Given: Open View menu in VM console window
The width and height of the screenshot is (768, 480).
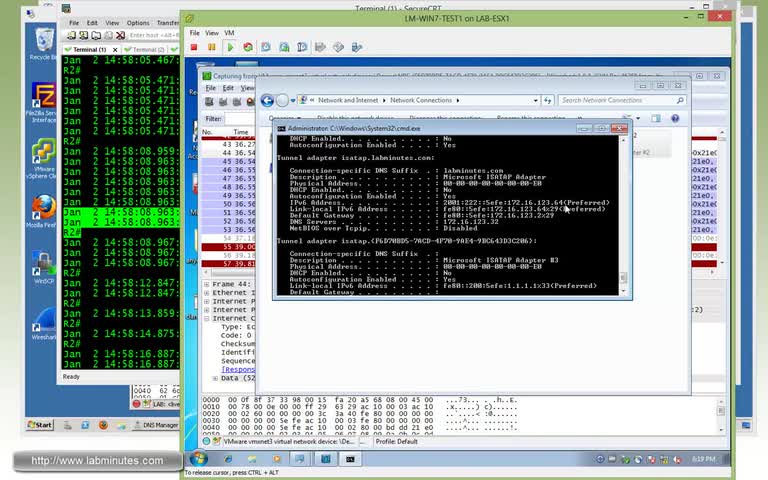Looking at the screenshot, I should pos(212,33).
